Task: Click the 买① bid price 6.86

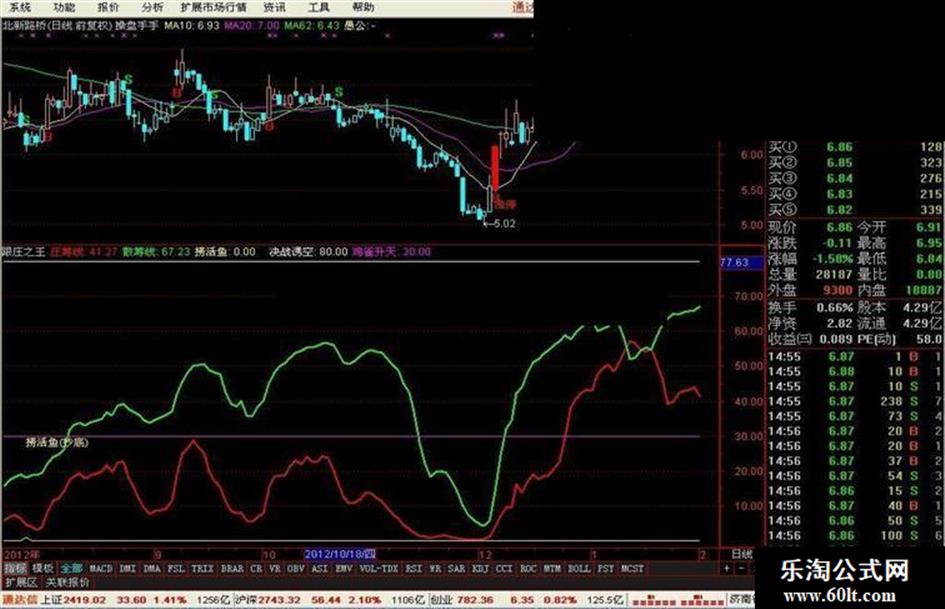Action: pos(840,147)
